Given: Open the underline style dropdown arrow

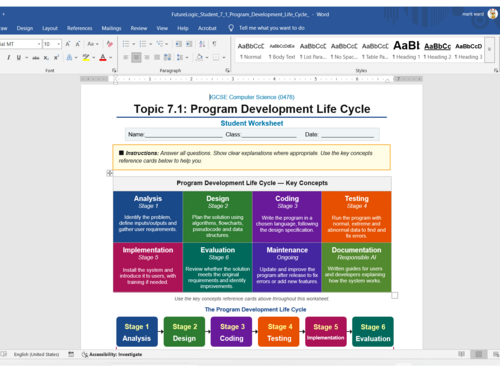Looking at the screenshot, I should (x=26, y=58).
